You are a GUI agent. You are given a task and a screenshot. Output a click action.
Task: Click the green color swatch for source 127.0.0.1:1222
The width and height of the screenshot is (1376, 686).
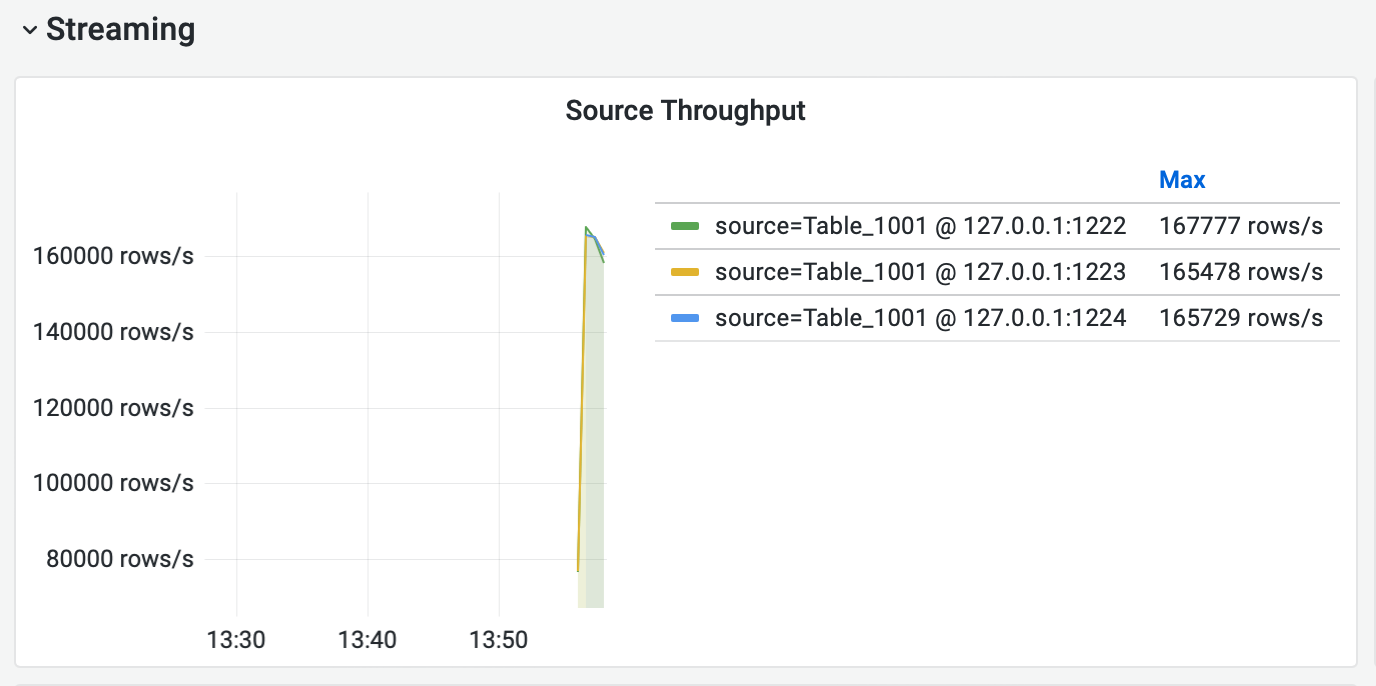tap(684, 226)
